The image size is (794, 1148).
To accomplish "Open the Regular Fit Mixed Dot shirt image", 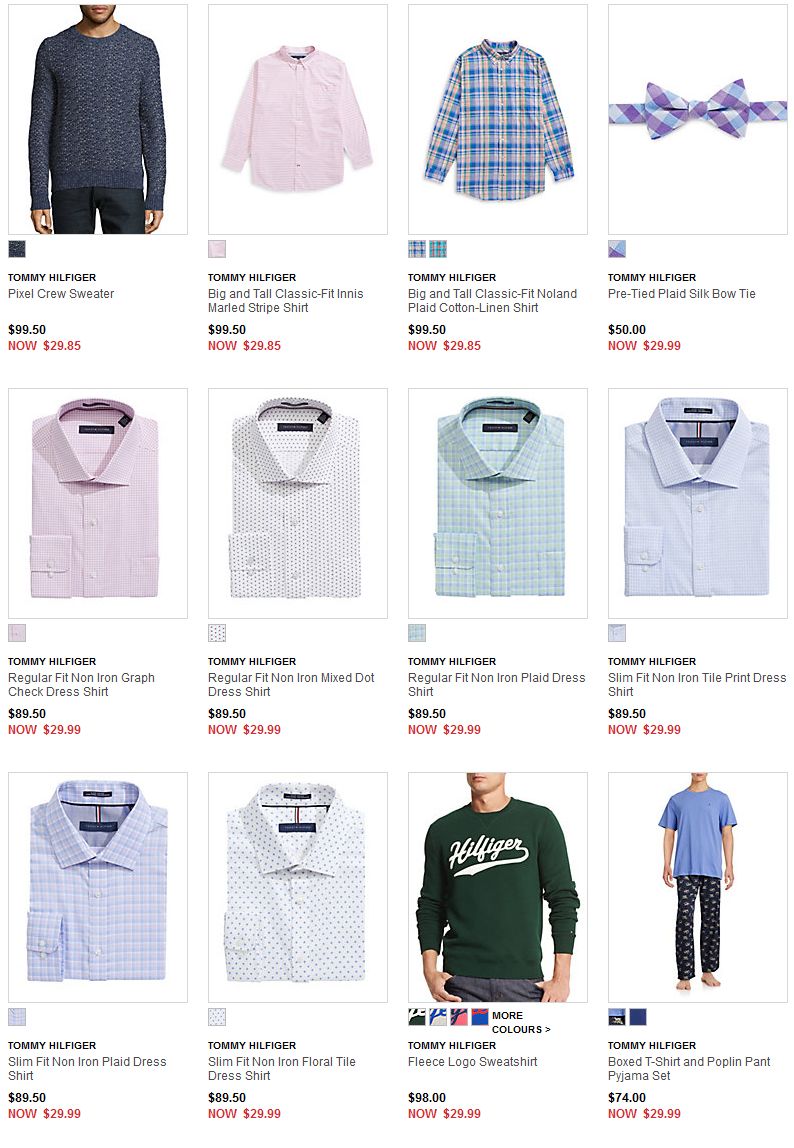I will pyautogui.click(x=297, y=503).
